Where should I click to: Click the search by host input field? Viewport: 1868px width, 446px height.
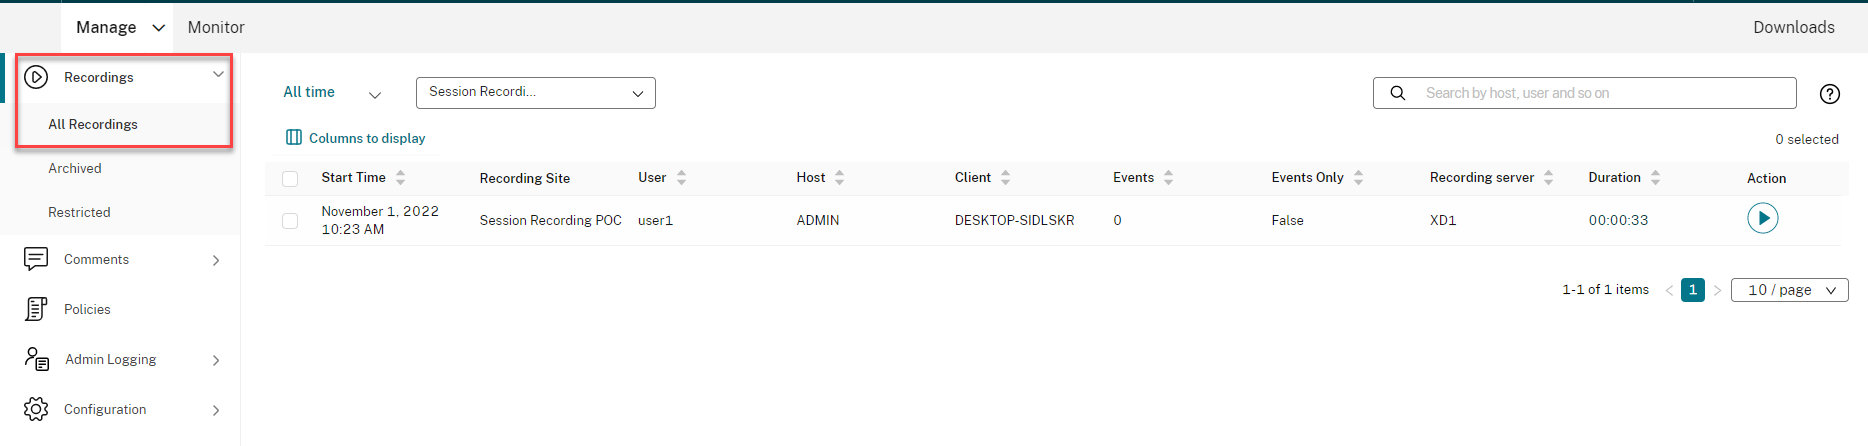(x=1600, y=93)
